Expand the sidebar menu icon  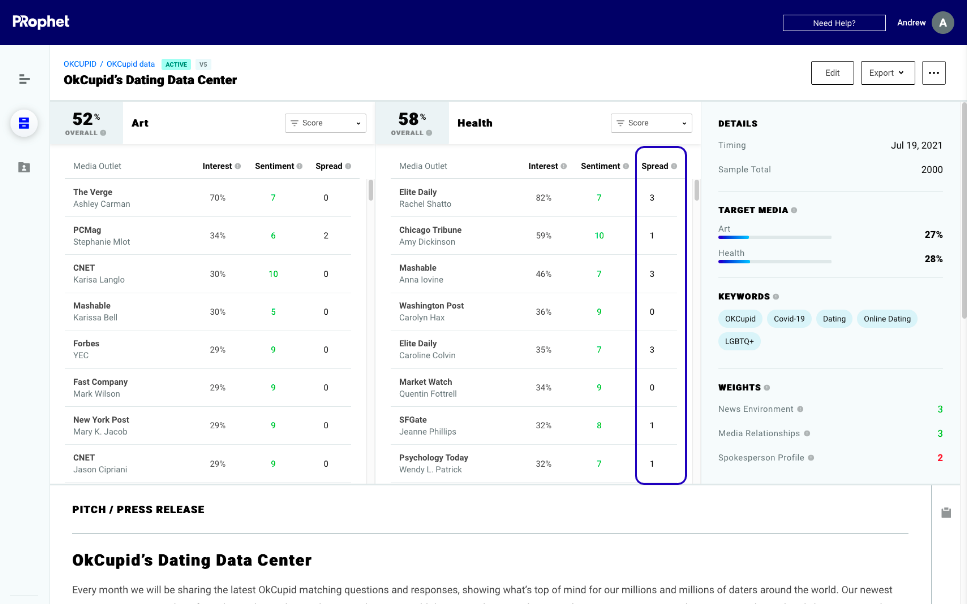click(24, 79)
